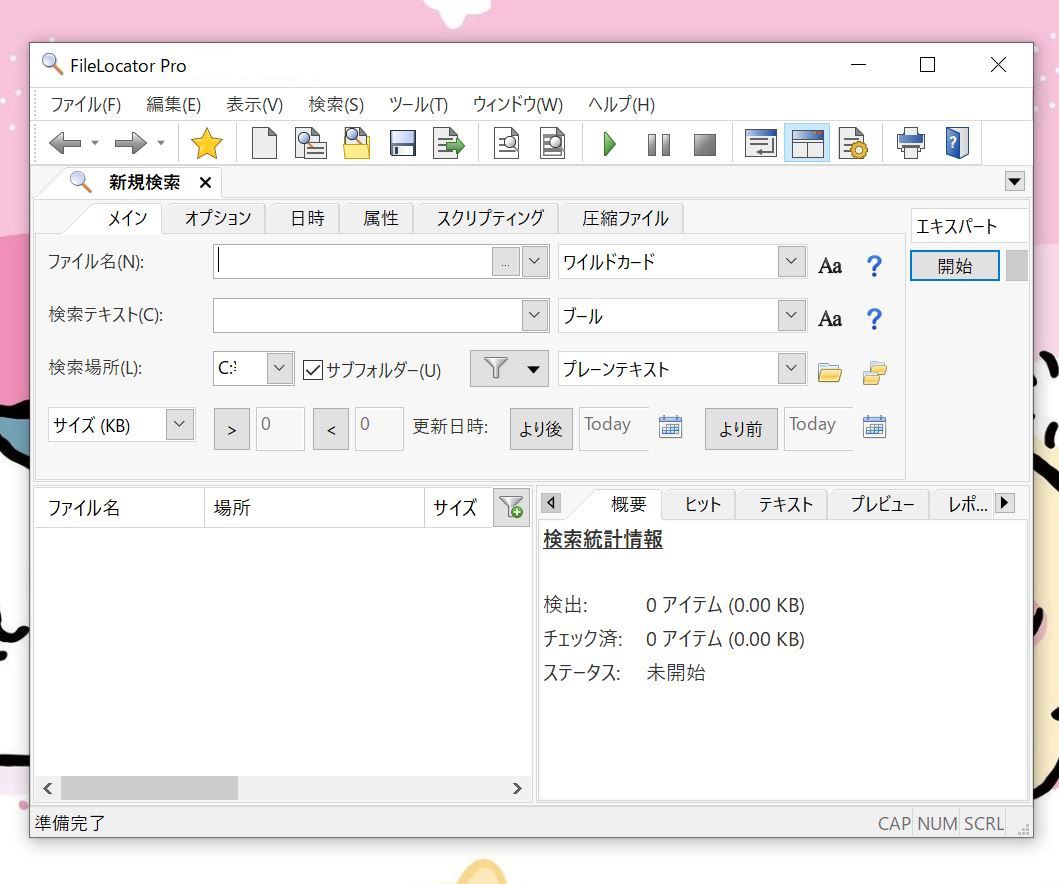
Task: Create a new search with blank page icon
Action: pos(264,143)
